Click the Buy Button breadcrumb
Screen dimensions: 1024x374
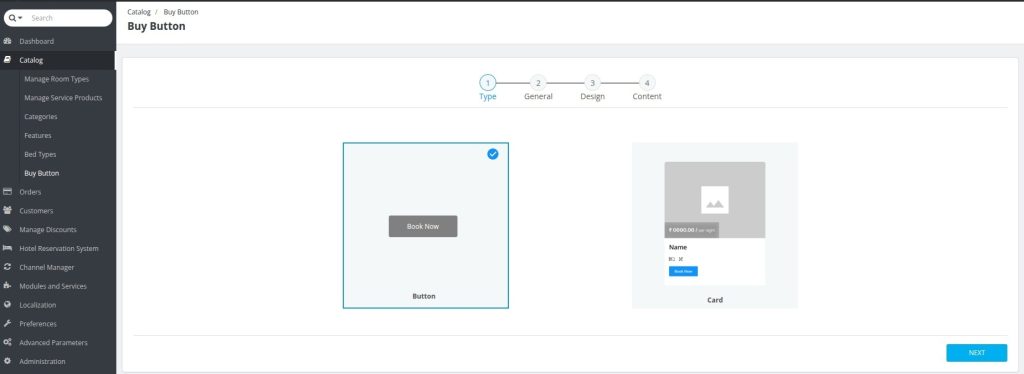[x=181, y=12]
